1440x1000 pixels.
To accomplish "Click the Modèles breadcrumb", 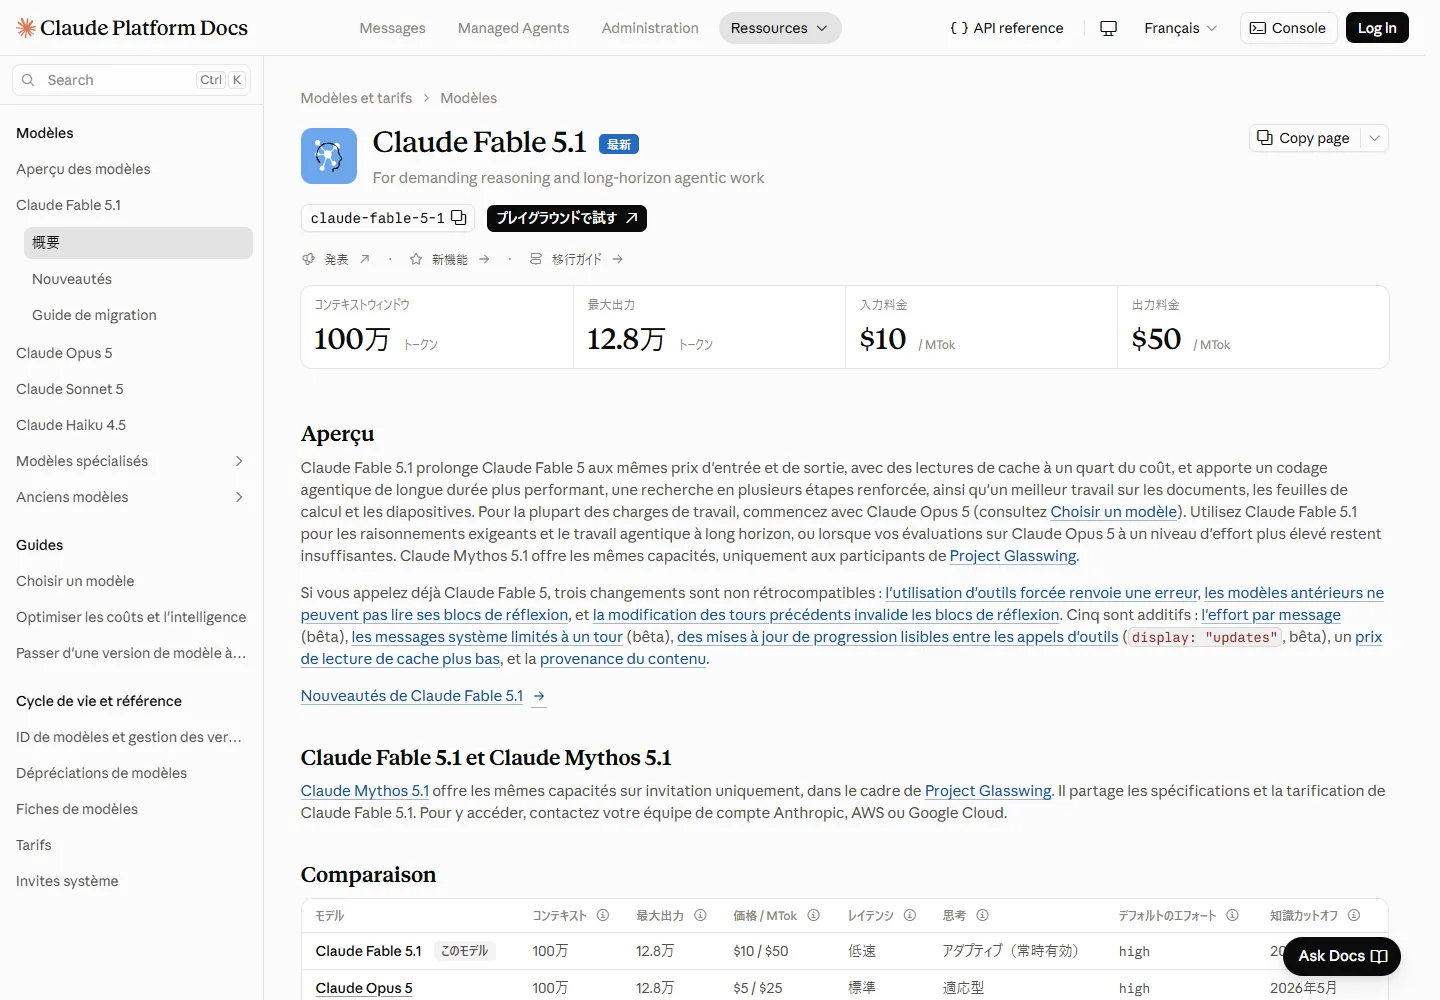I will [468, 98].
